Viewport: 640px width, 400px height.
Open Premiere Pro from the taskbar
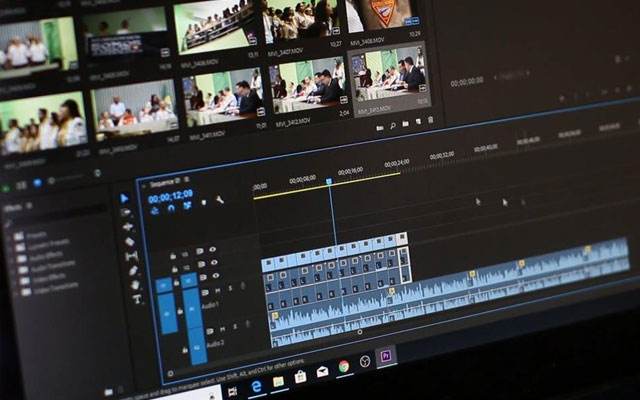[x=386, y=356]
